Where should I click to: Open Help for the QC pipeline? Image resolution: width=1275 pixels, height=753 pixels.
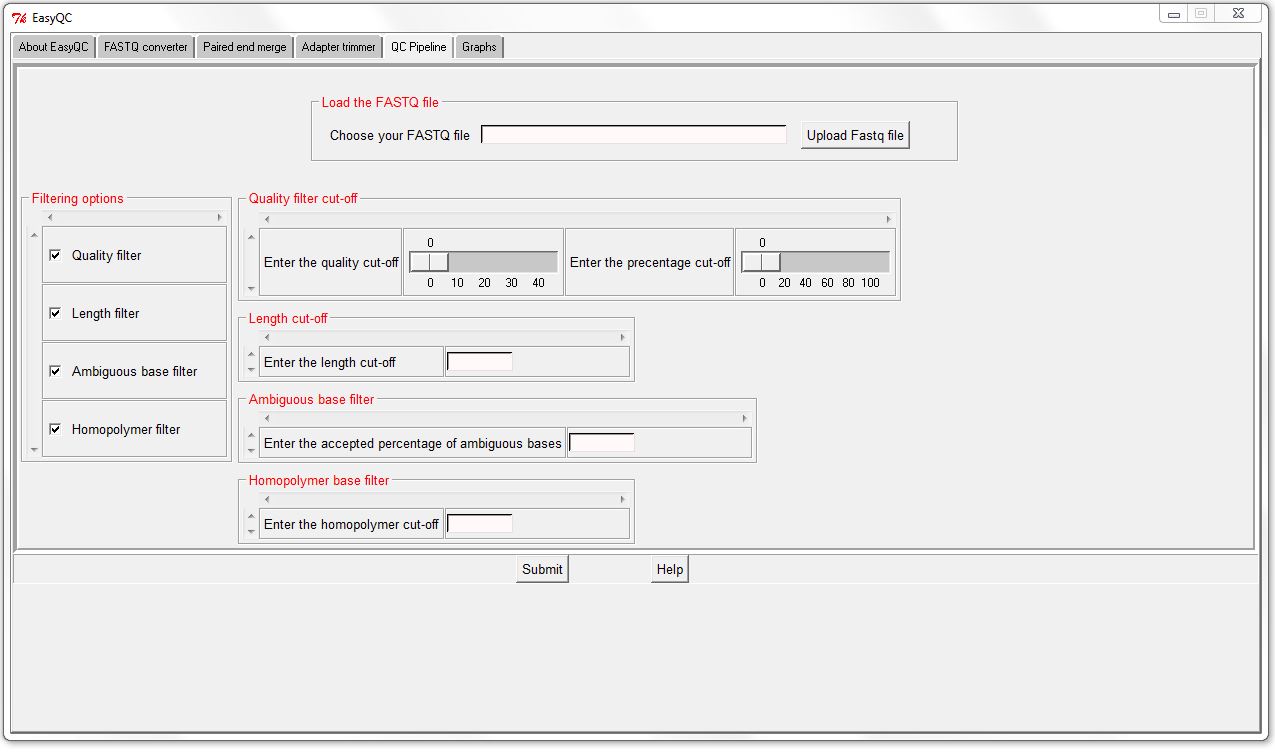[670, 569]
